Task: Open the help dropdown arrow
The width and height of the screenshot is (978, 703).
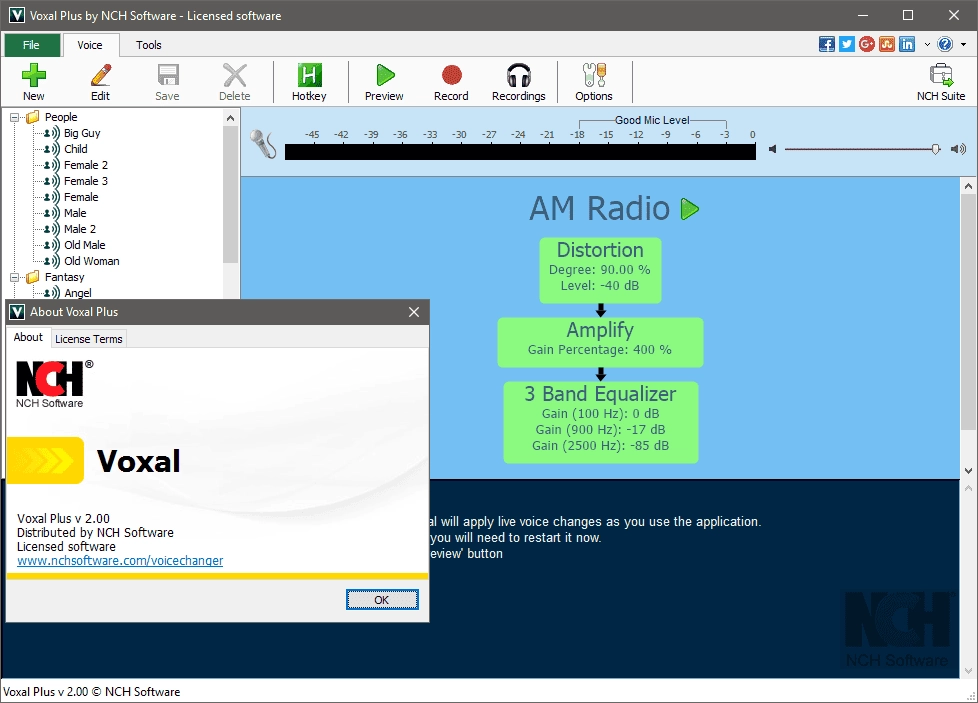Action: (x=964, y=44)
